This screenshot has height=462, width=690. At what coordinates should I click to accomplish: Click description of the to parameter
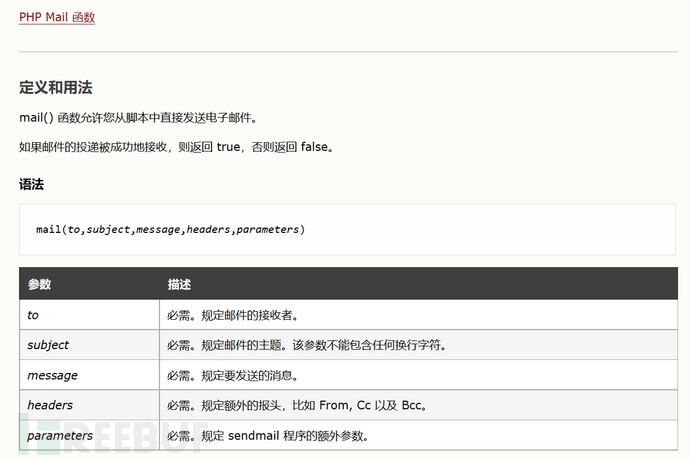pos(233,315)
